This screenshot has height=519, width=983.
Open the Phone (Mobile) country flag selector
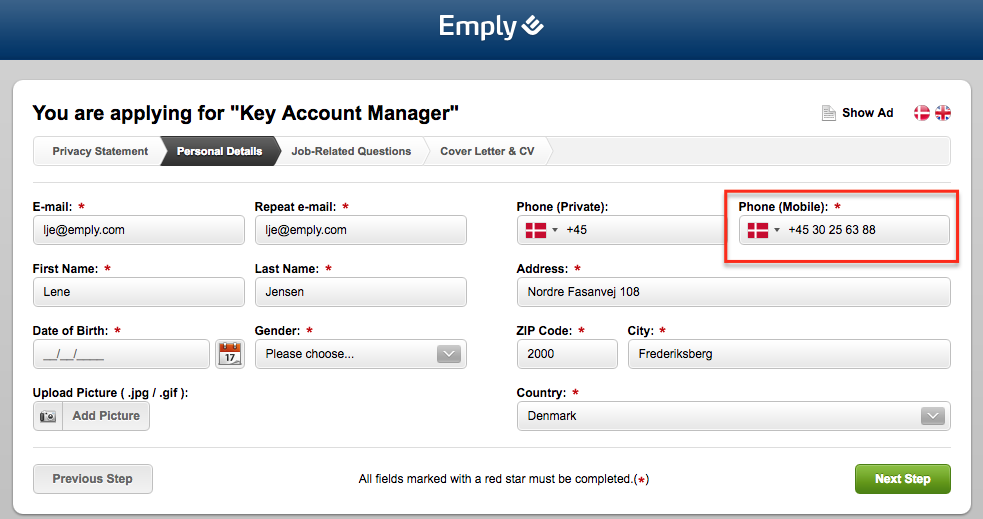pos(764,230)
